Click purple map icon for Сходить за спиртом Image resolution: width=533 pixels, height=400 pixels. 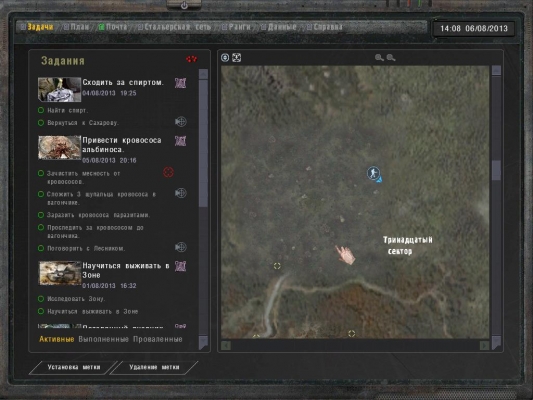click(180, 83)
